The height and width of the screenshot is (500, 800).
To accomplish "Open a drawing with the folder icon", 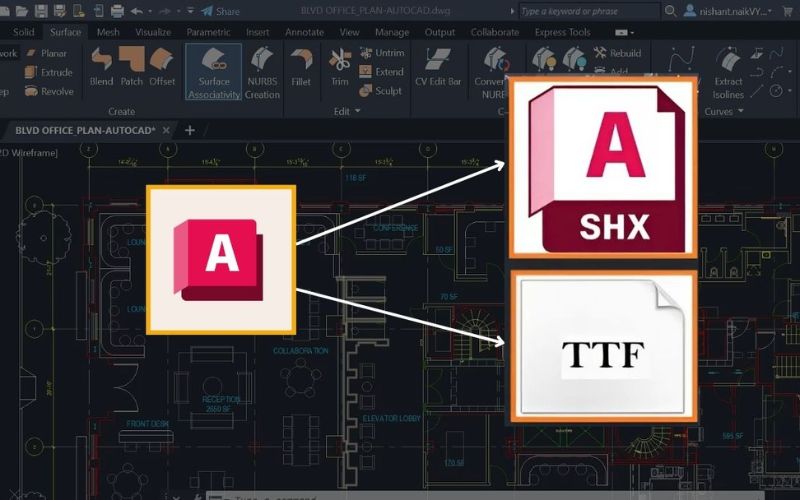I will 21,11.
